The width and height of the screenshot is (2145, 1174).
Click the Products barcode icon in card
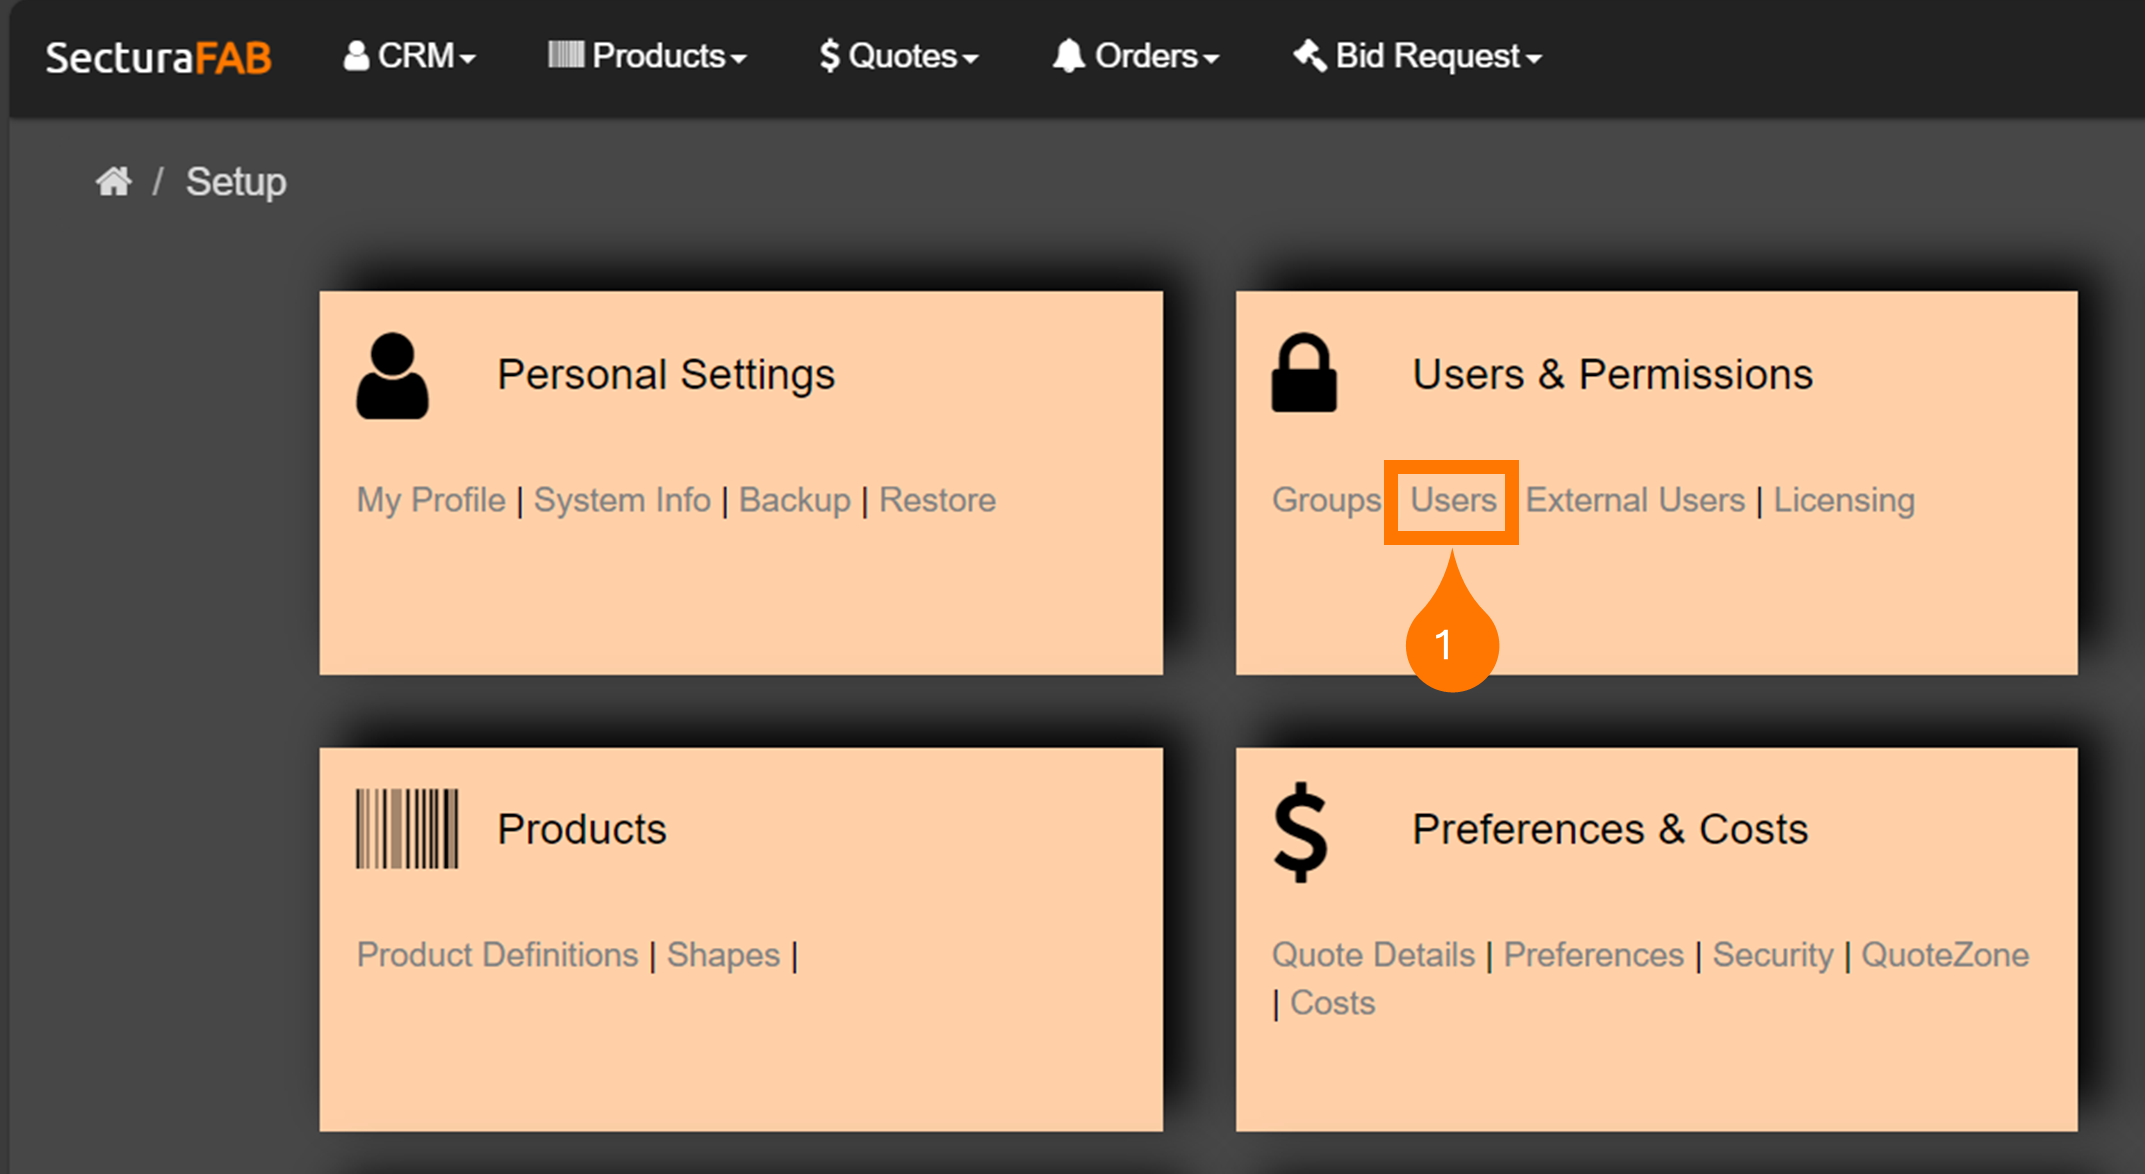pos(407,829)
